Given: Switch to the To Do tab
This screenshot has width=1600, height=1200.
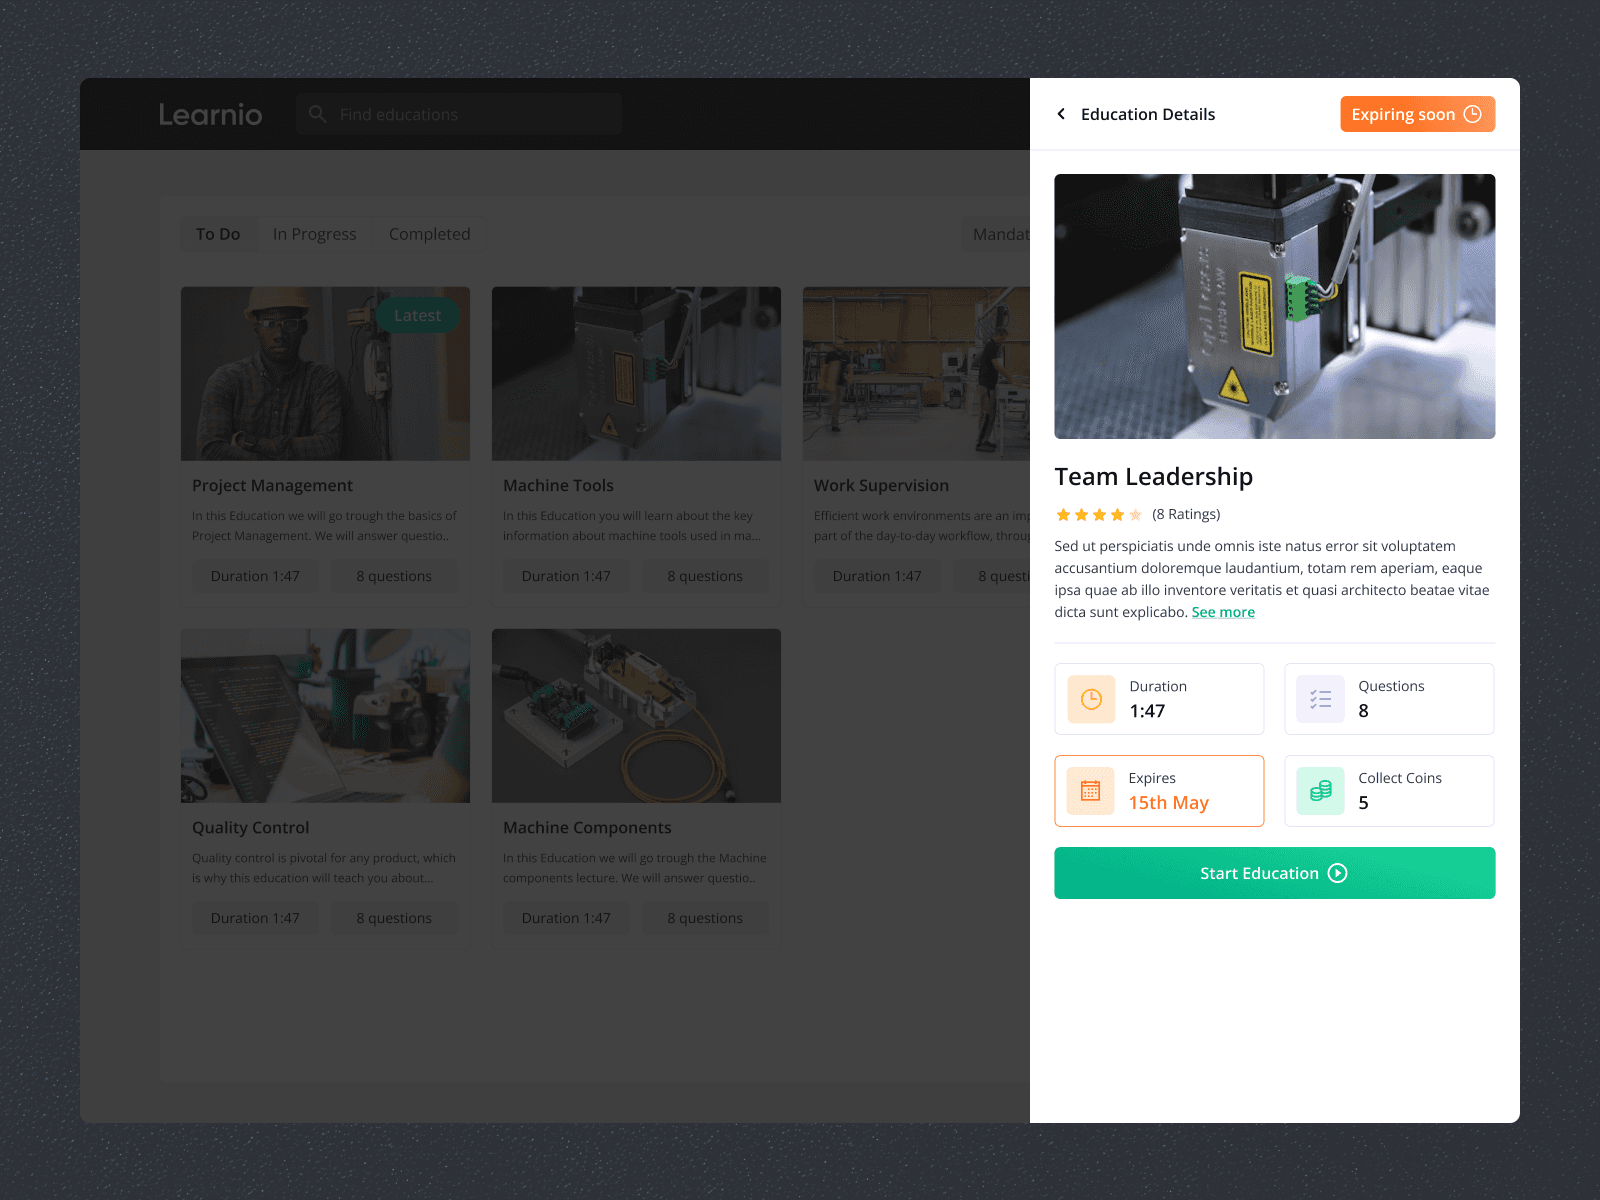Looking at the screenshot, I should (218, 234).
